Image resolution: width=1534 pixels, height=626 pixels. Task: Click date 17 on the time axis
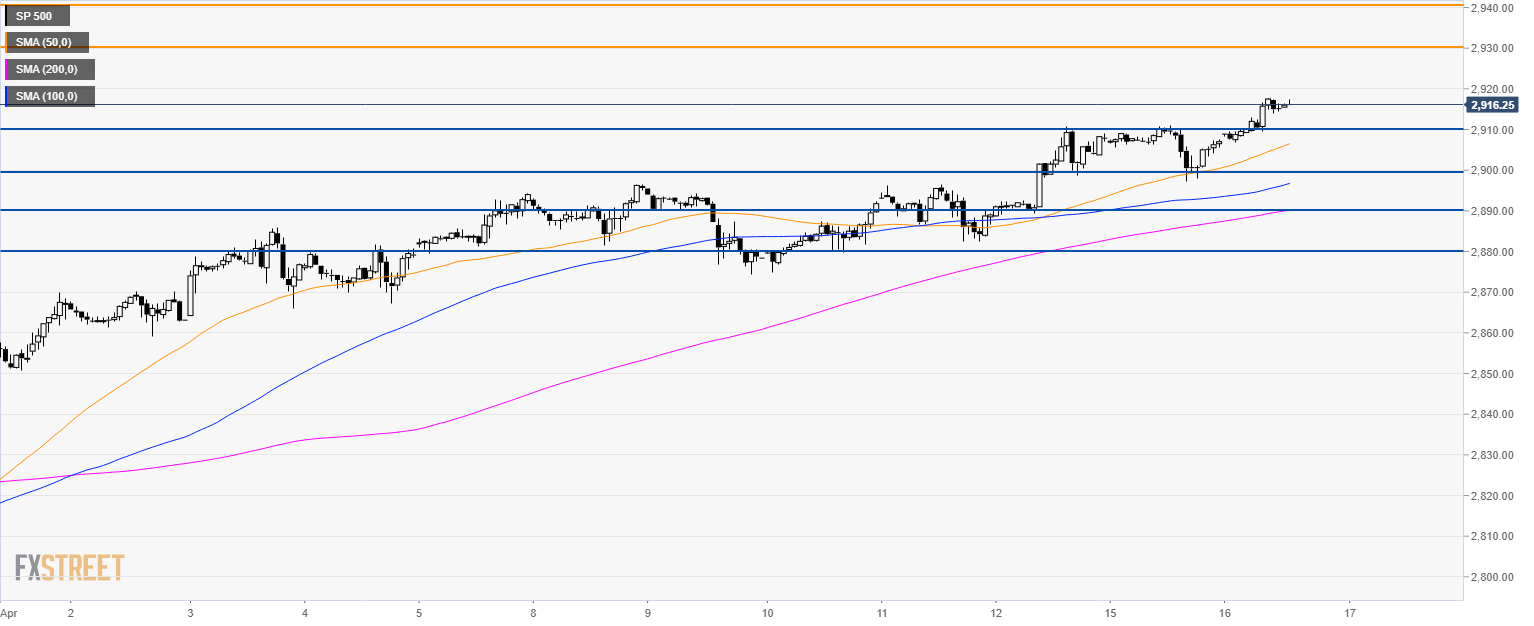click(1350, 611)
